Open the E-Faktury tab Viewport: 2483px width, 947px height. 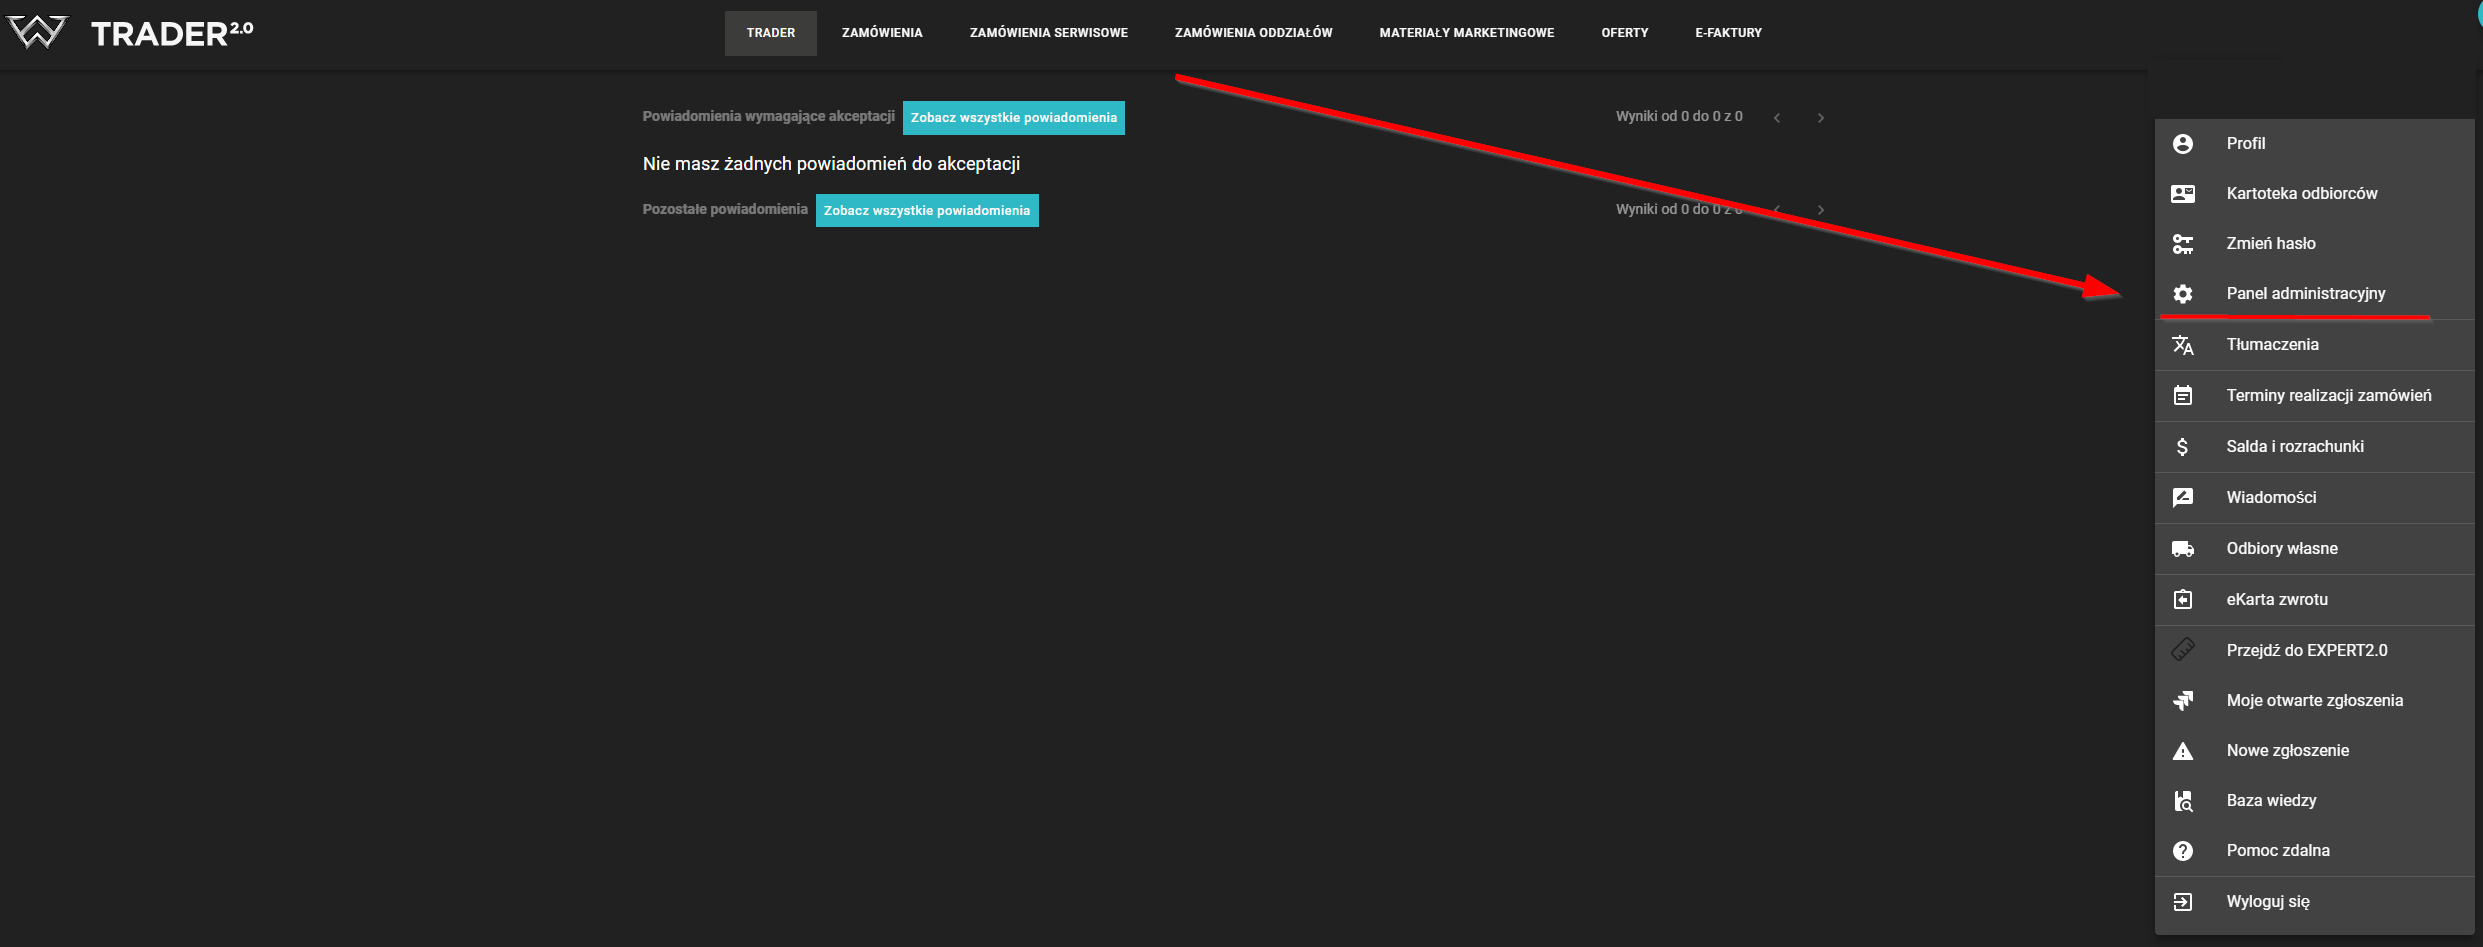[1728, 33]
